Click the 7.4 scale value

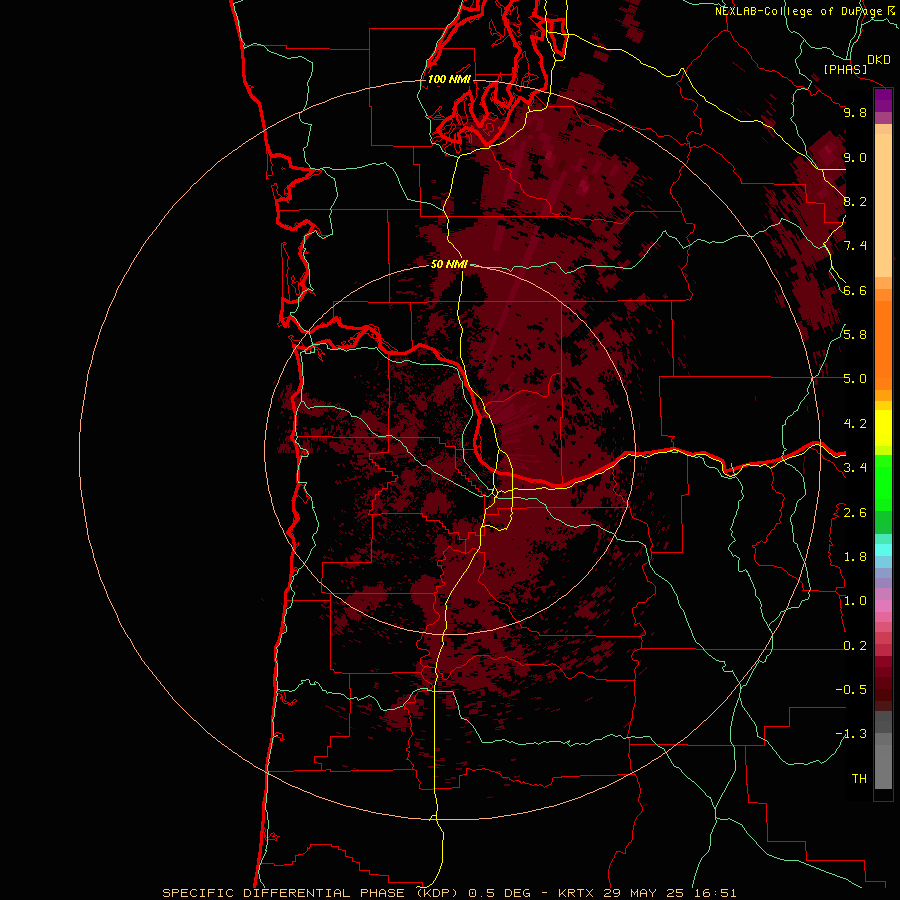855,246
